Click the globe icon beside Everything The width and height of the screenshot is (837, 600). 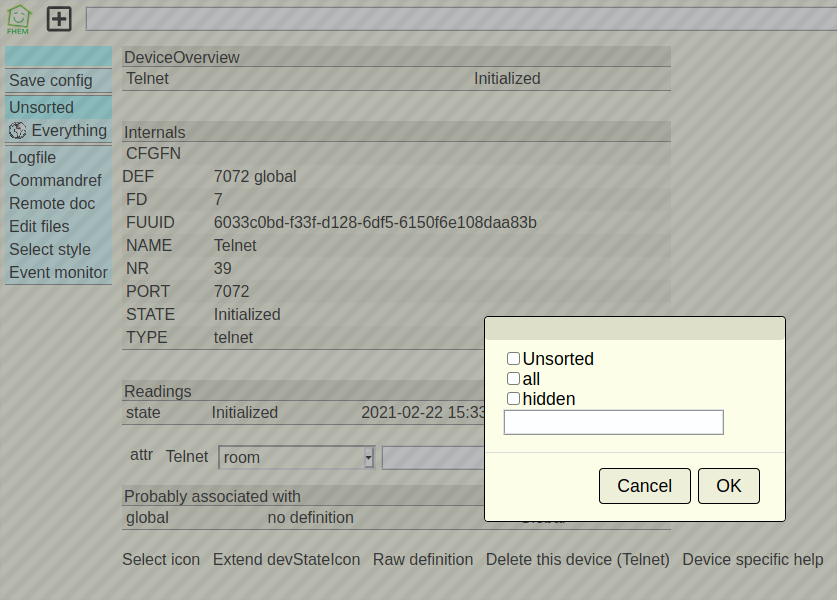[17, 130]
